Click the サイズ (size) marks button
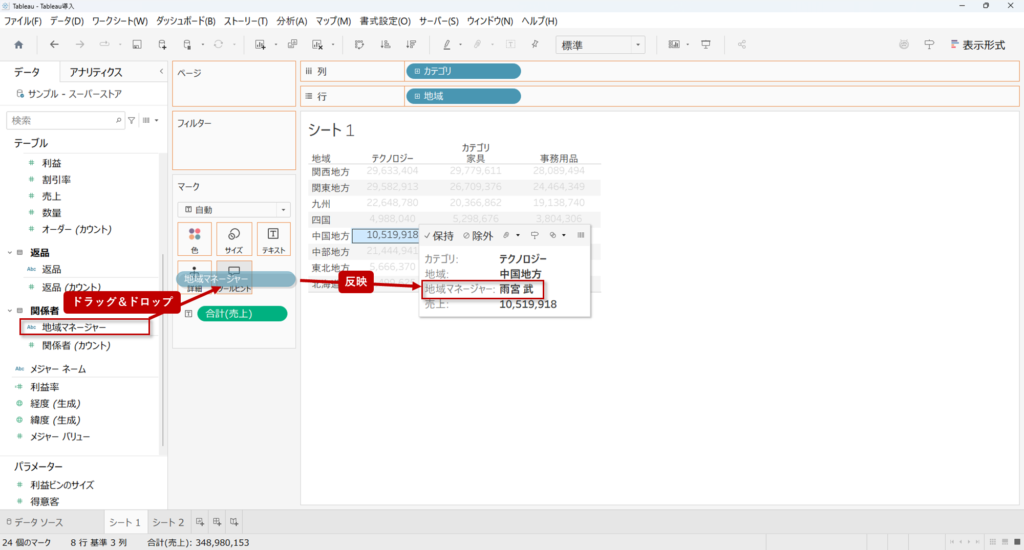1024x550 pixels. (233, 239)
